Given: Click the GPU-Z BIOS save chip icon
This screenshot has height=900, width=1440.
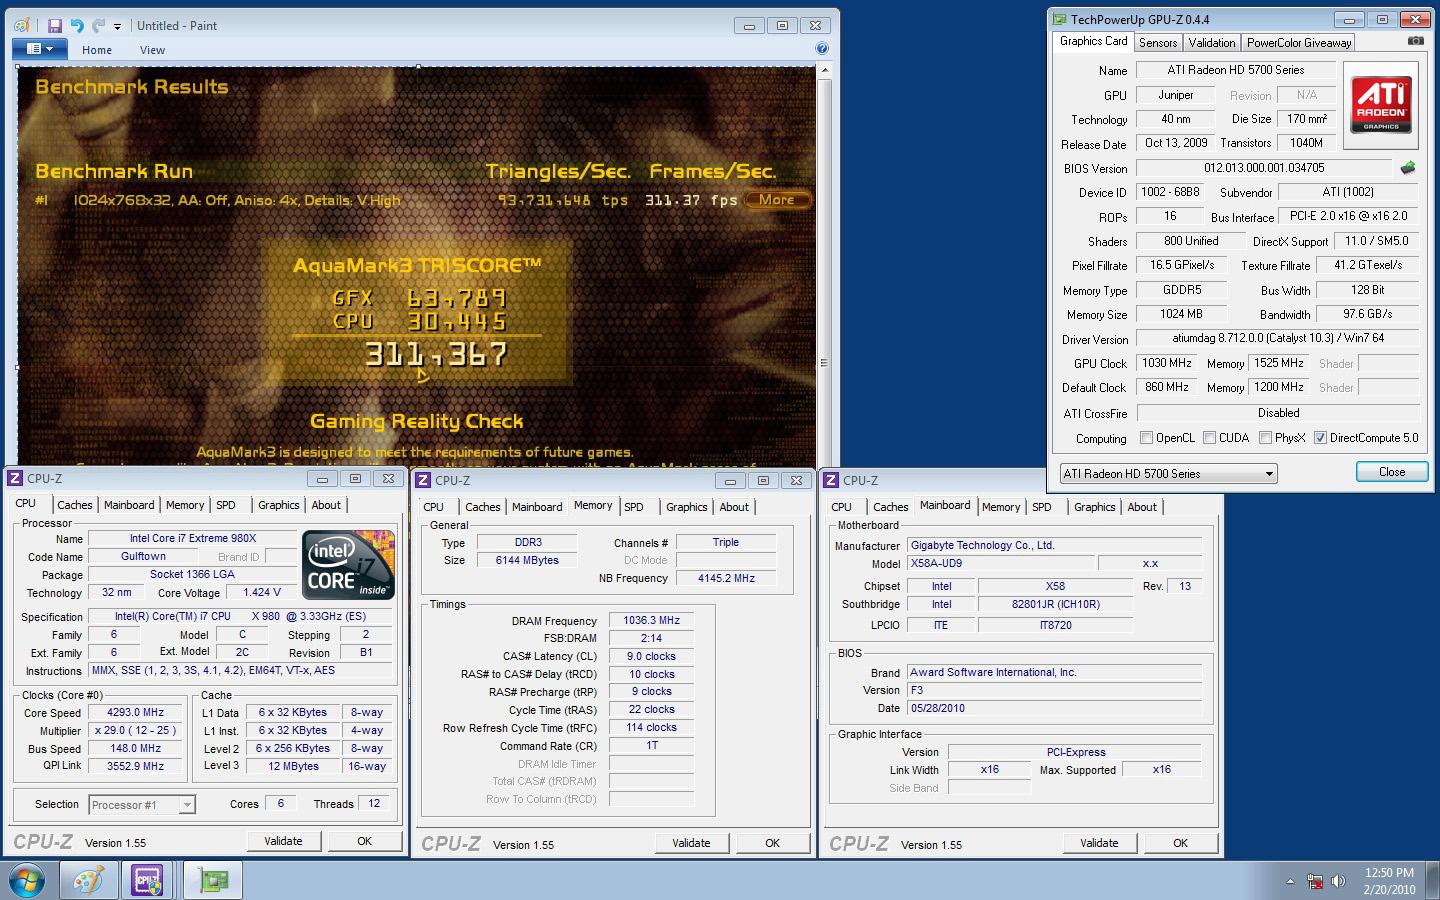Looking at the screenshot, I should 1408,167.
